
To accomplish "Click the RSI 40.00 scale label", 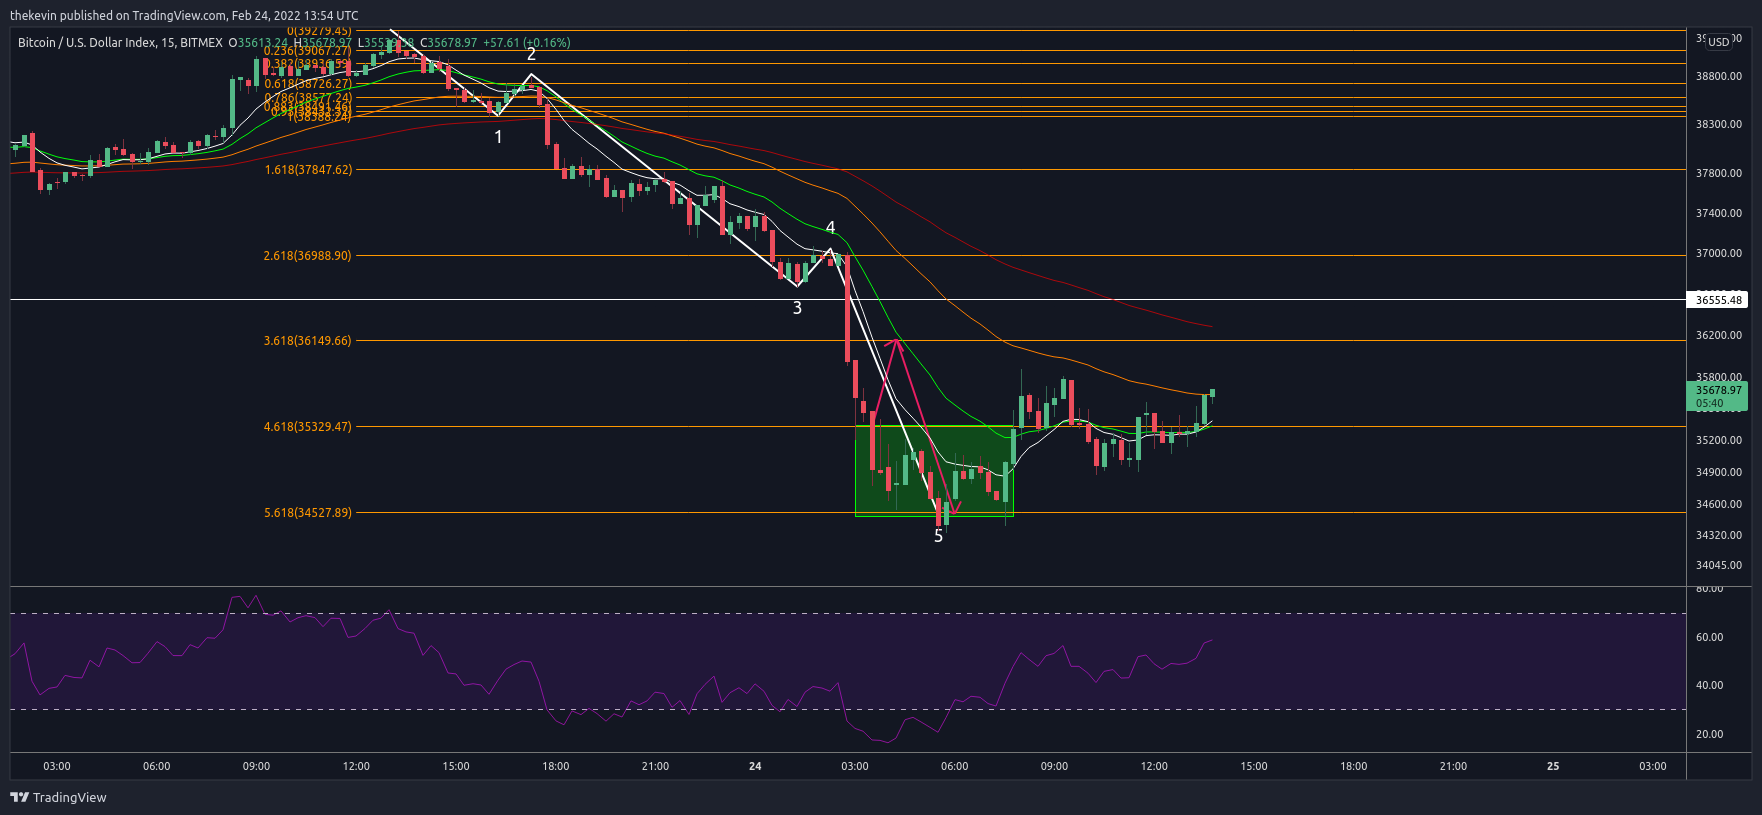I will 1709,685.
